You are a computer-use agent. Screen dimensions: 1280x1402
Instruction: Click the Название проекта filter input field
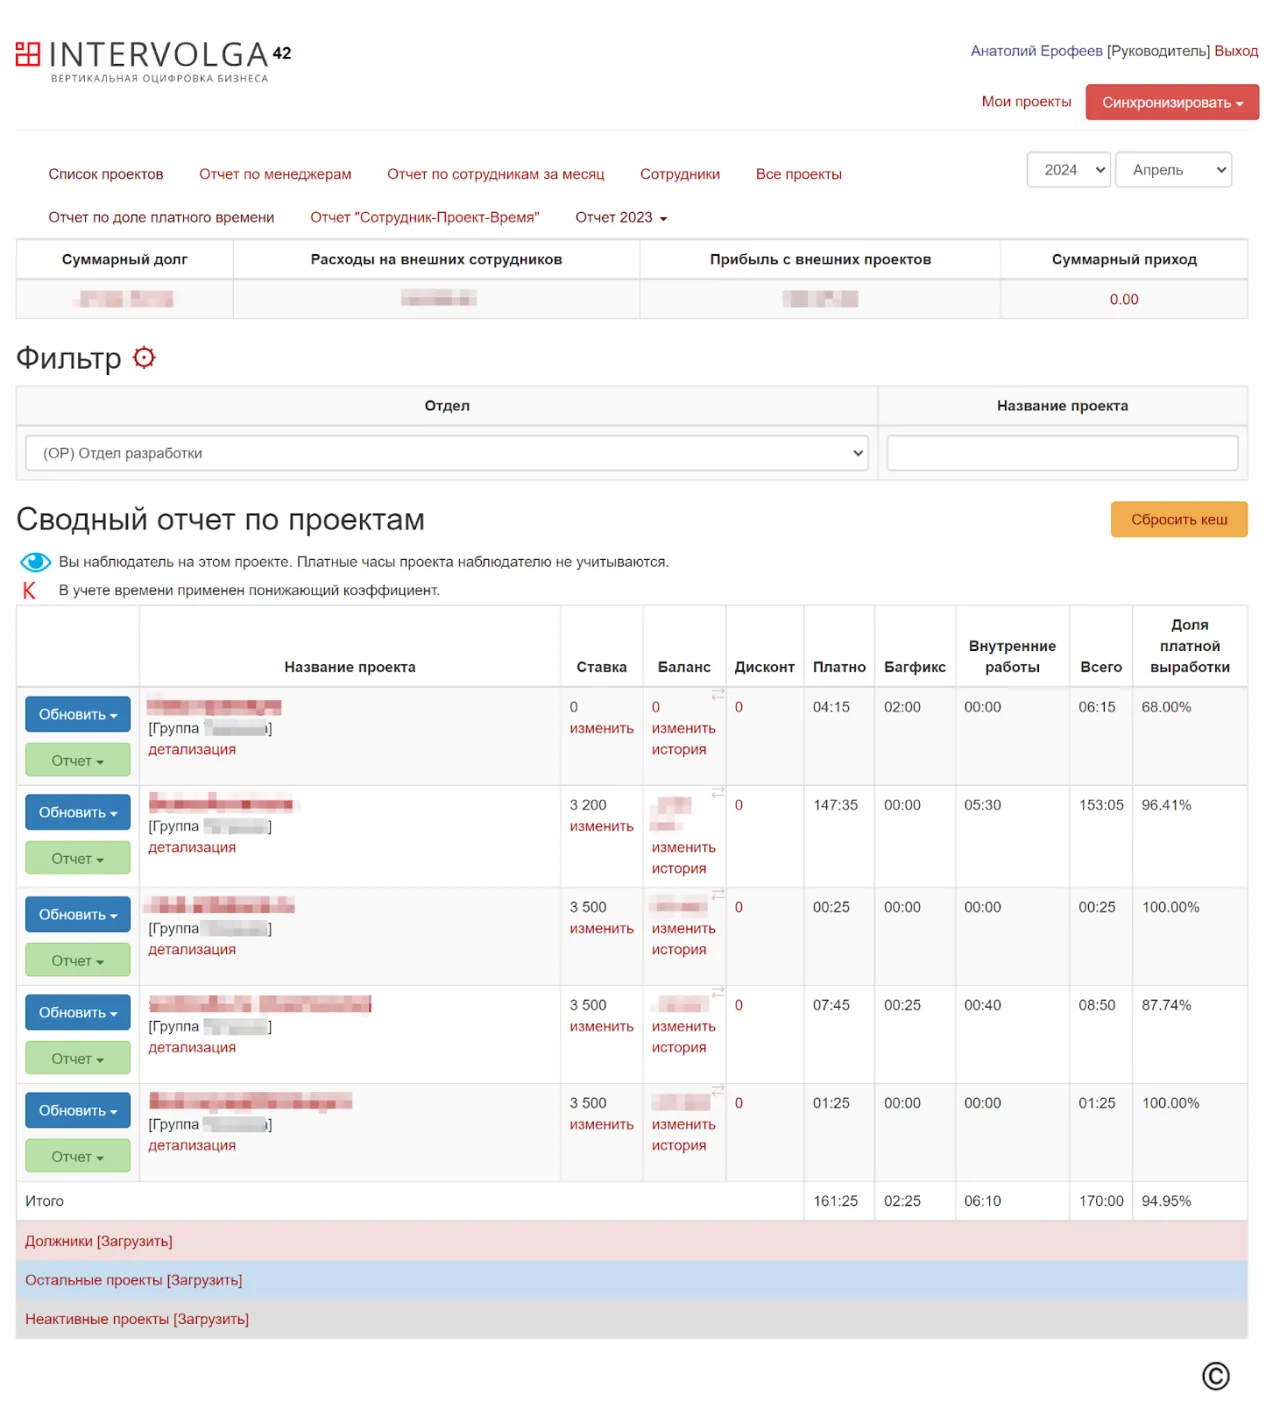coord(1062,453)
